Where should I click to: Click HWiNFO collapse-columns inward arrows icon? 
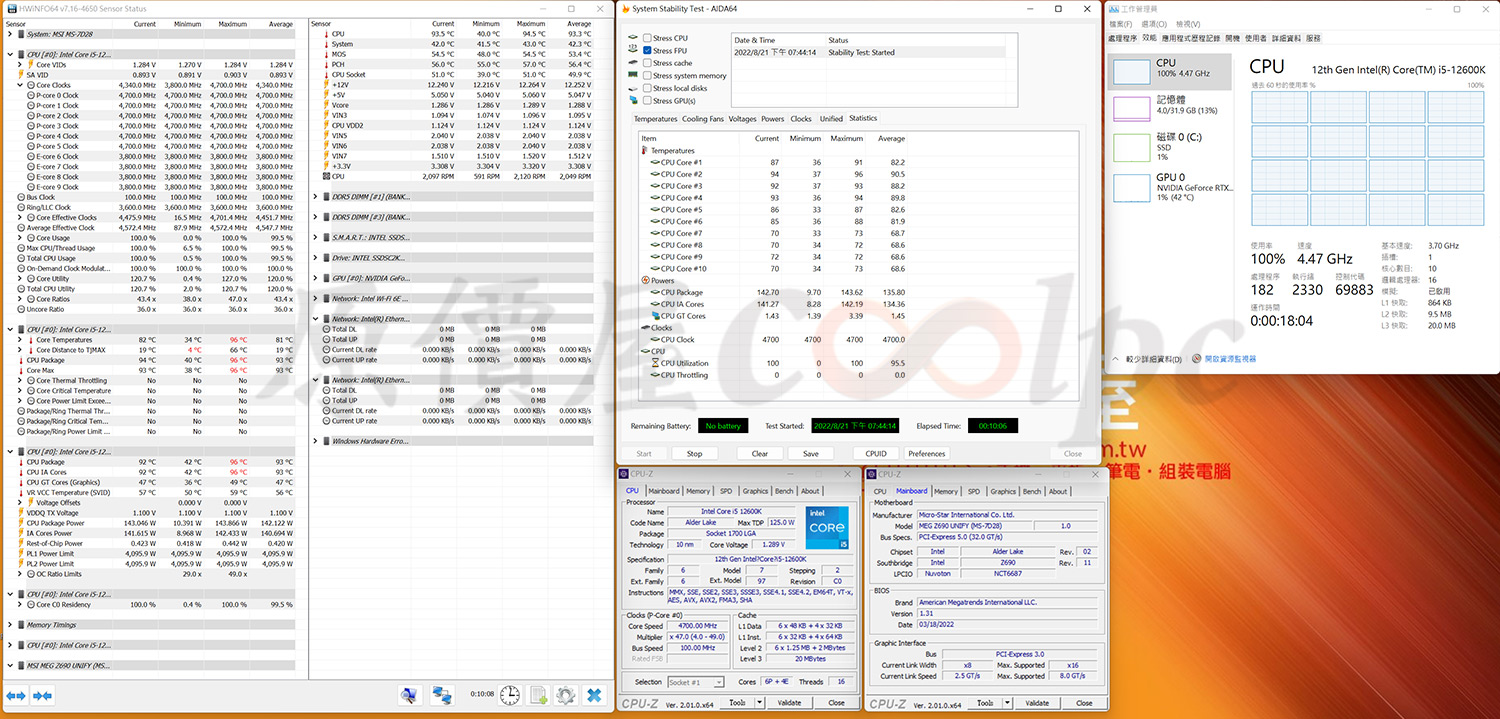tap(42, 695)
